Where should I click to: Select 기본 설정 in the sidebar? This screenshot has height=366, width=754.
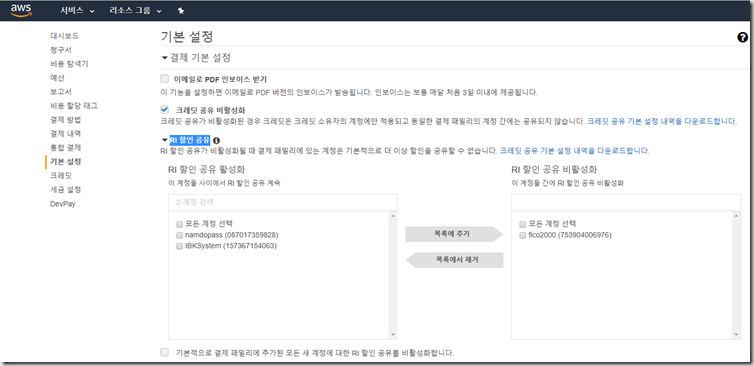(65, 162)
